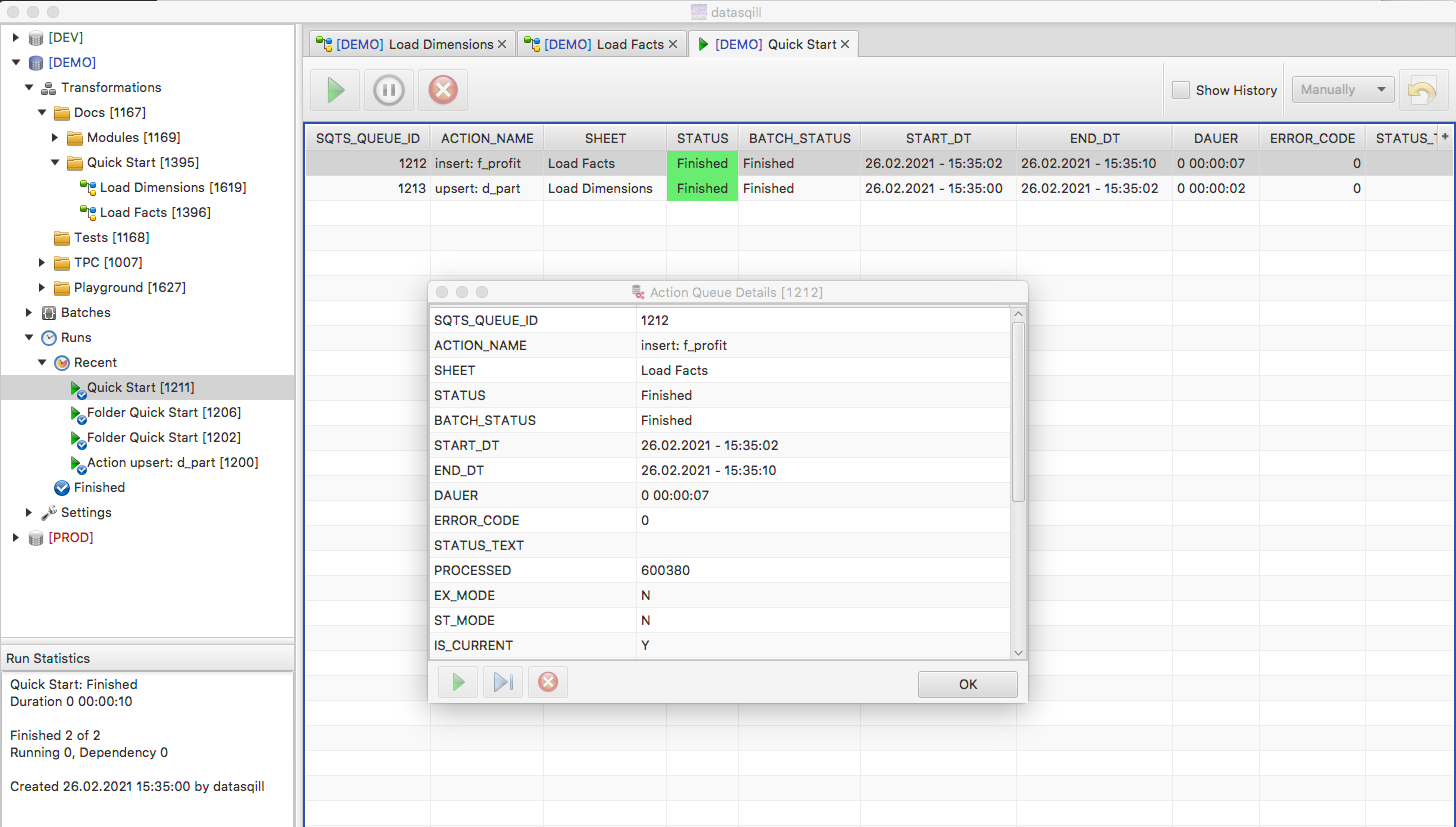Click the IS_CURRENT value Y in dialog

click(x=645, y=645)
